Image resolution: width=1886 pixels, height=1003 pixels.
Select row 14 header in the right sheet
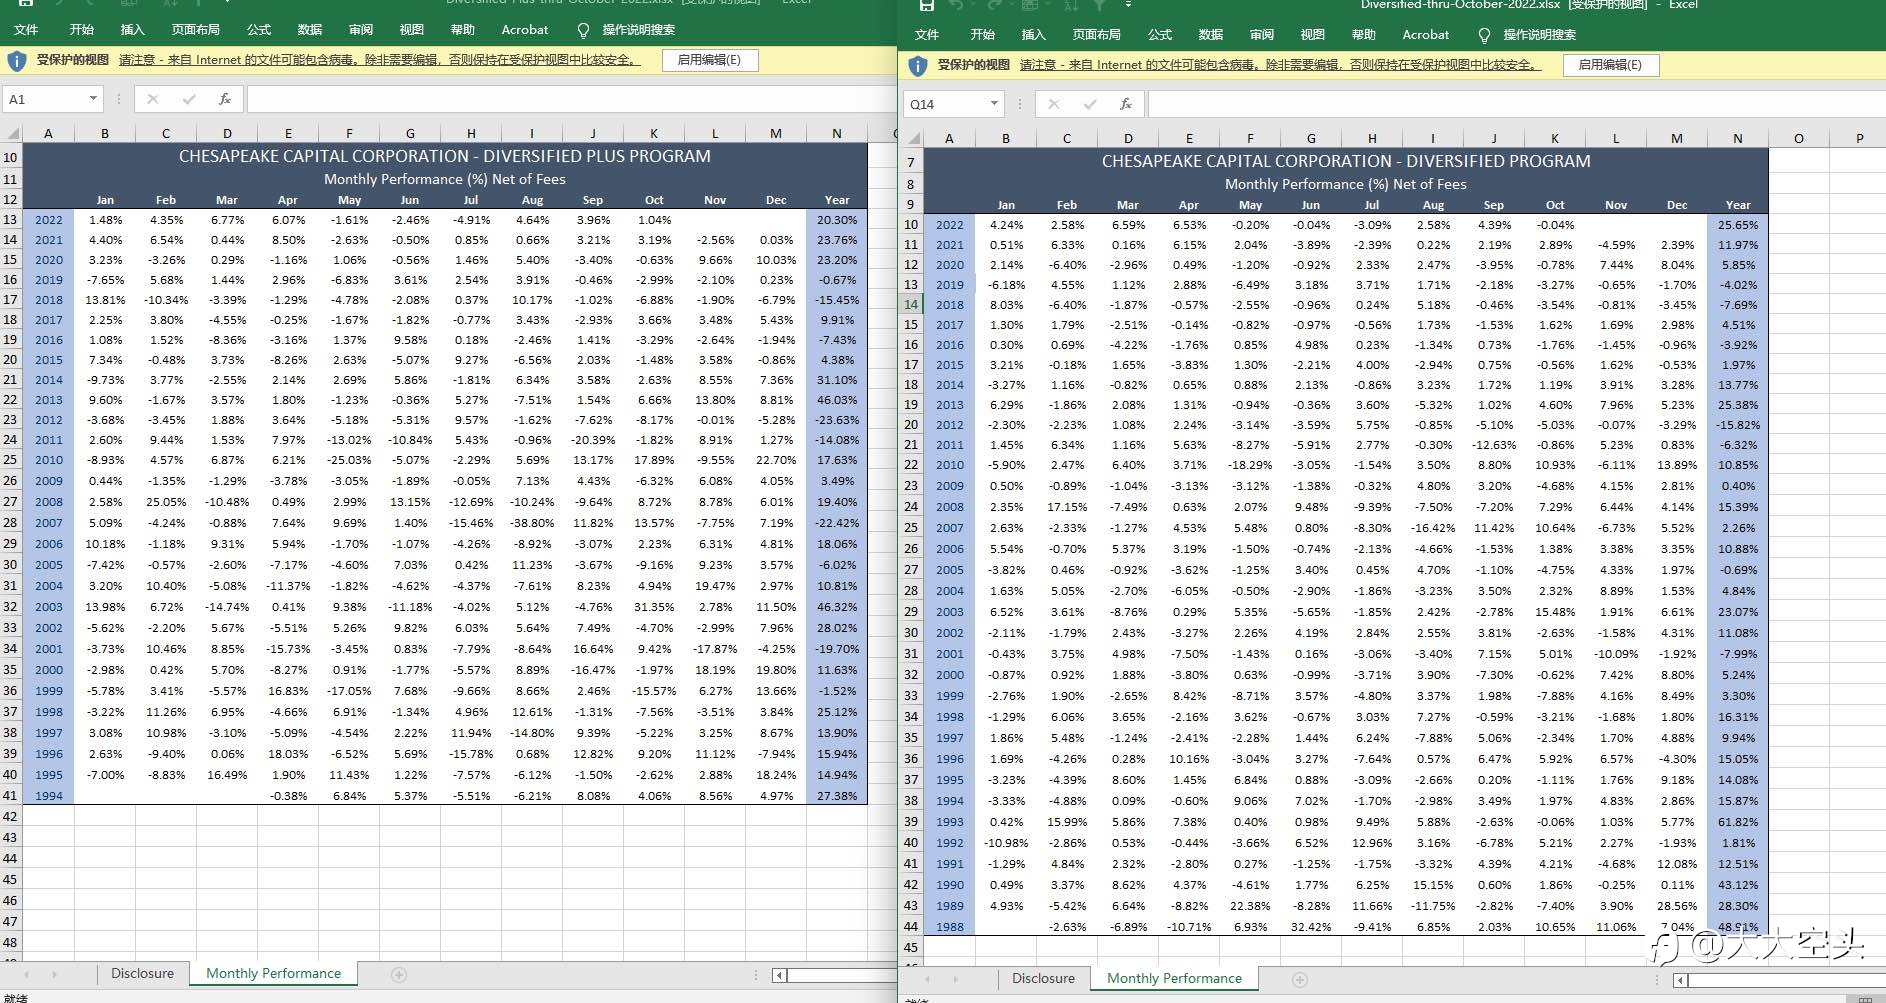pos(912,305)
